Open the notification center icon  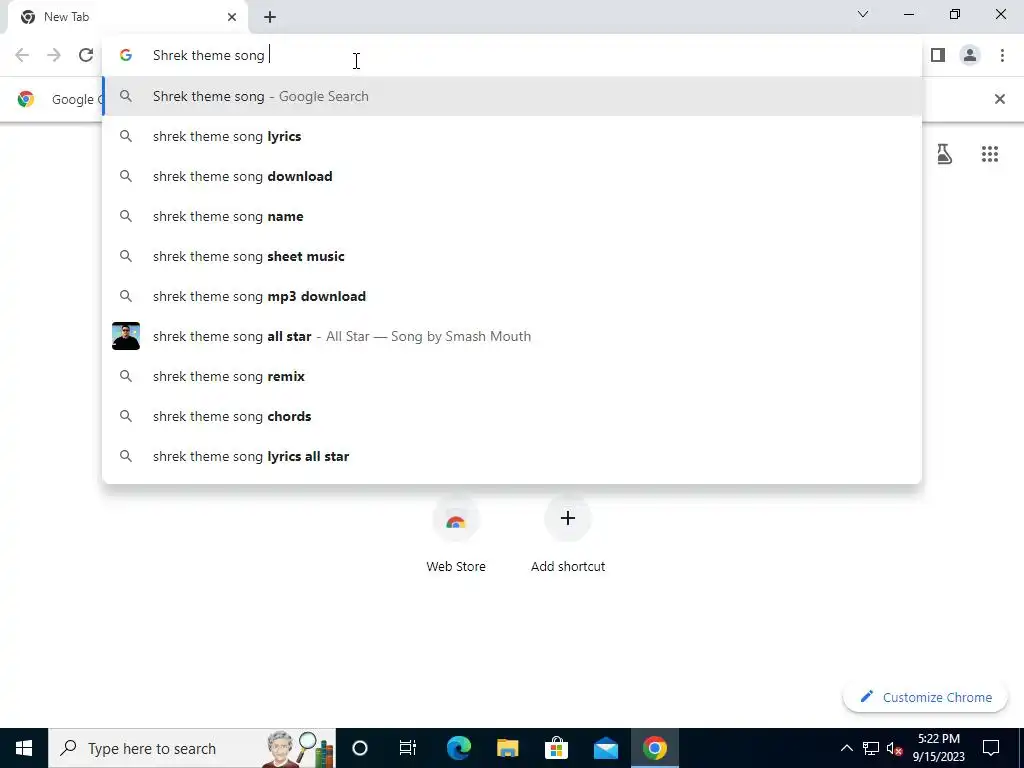tap(991, 748)
